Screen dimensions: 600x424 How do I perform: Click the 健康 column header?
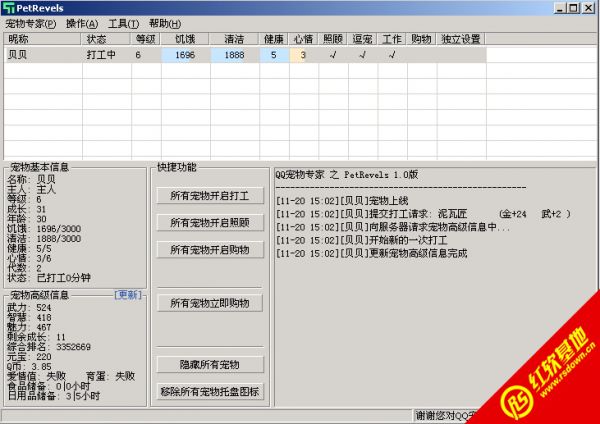click(274, 39)
